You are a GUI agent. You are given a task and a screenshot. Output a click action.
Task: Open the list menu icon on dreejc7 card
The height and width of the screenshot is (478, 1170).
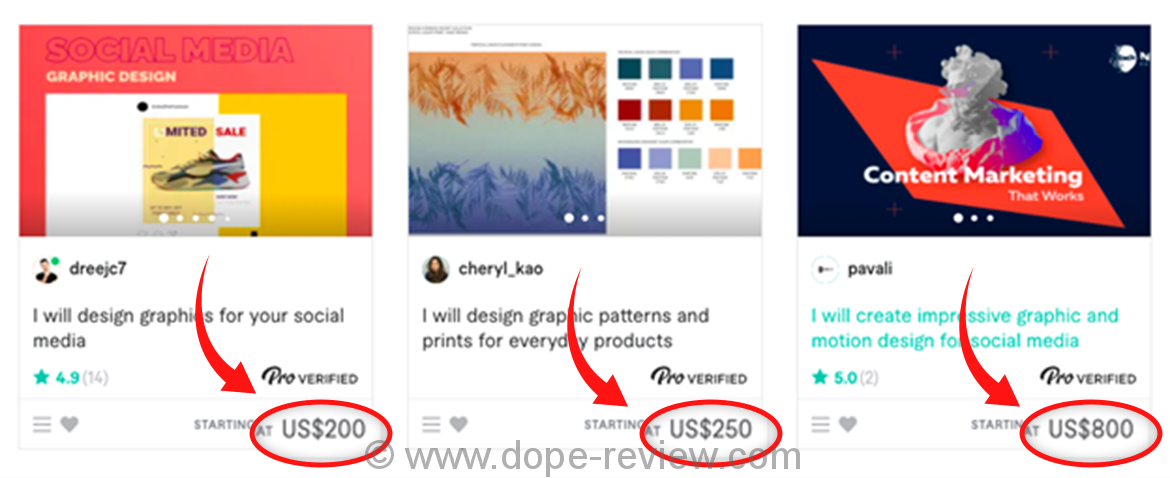click(43, 424)
